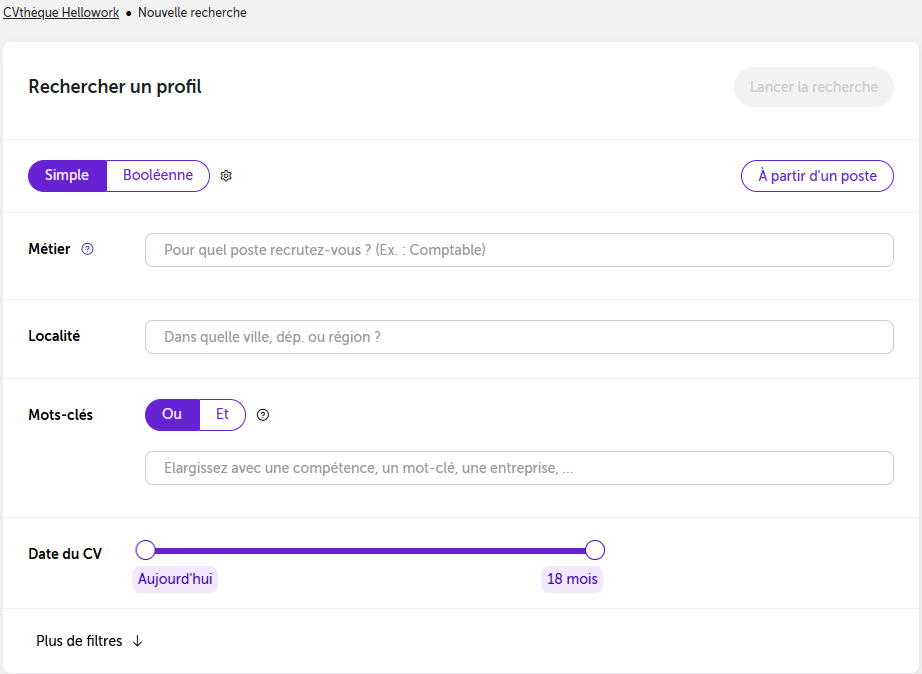922x674 pixels.
Task: Focus the Mots-clés keyword field
Action: tap(519, 468)
